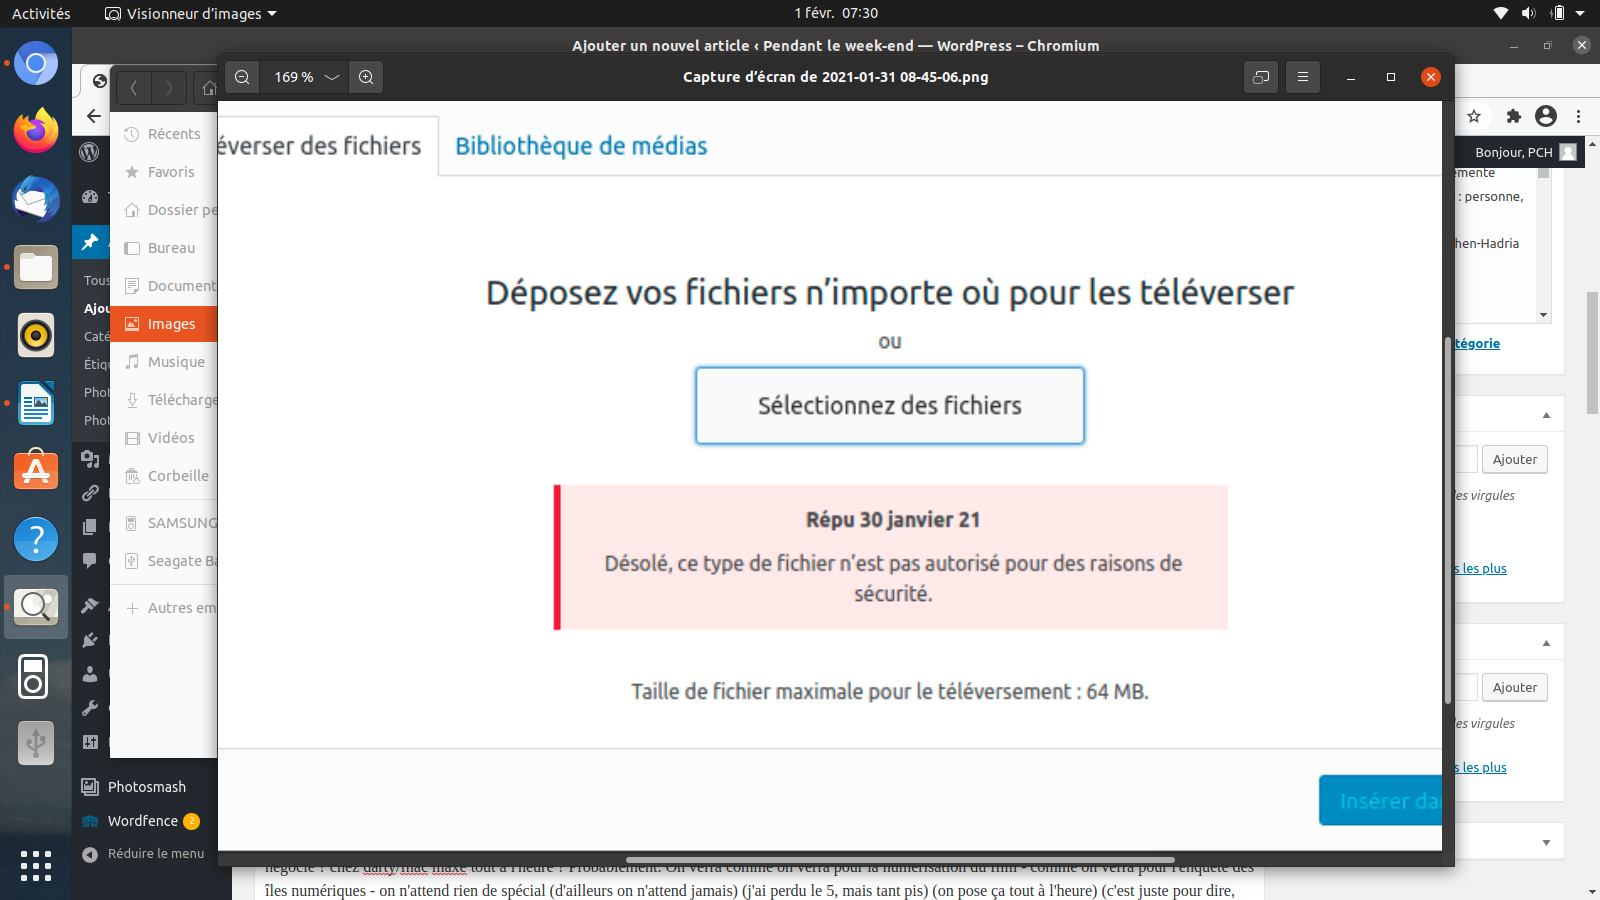Select Images in the file chooser sidebar
The height and width of the screenshot is (900, 1600).
[171, 324]
